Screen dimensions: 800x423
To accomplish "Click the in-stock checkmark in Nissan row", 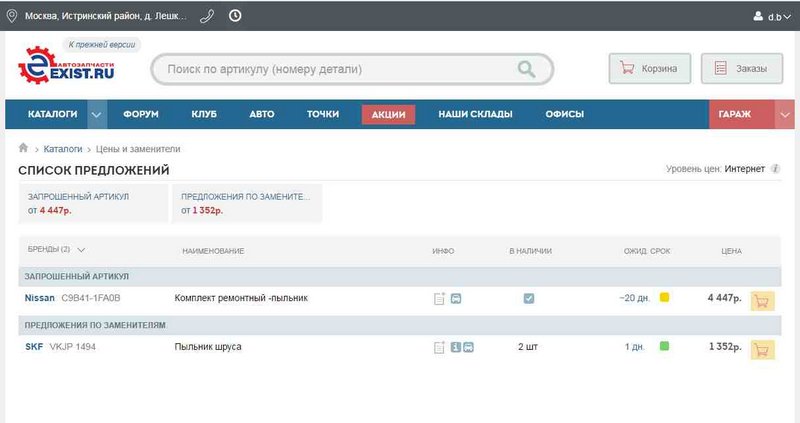I will pyautogui.click(x=529, y=298).
